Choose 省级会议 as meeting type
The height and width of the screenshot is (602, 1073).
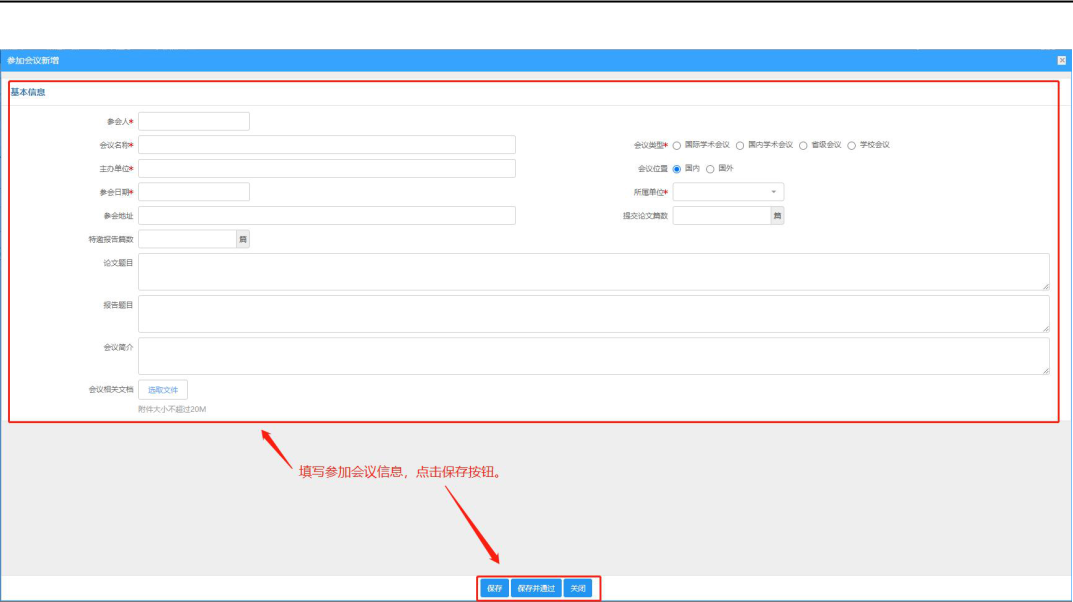tap(803, 146)
